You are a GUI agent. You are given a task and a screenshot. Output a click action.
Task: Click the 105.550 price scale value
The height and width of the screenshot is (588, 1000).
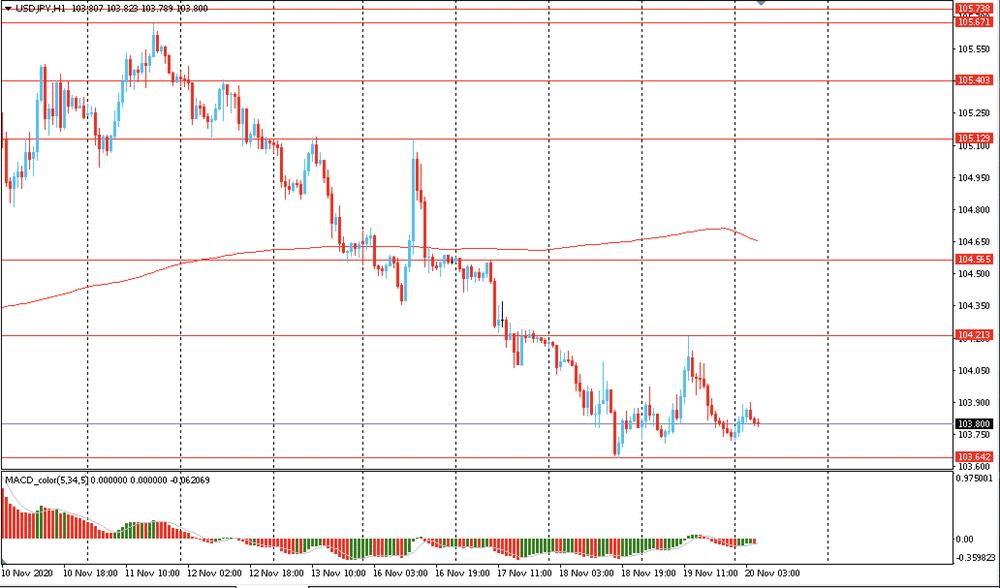point(974,49)
